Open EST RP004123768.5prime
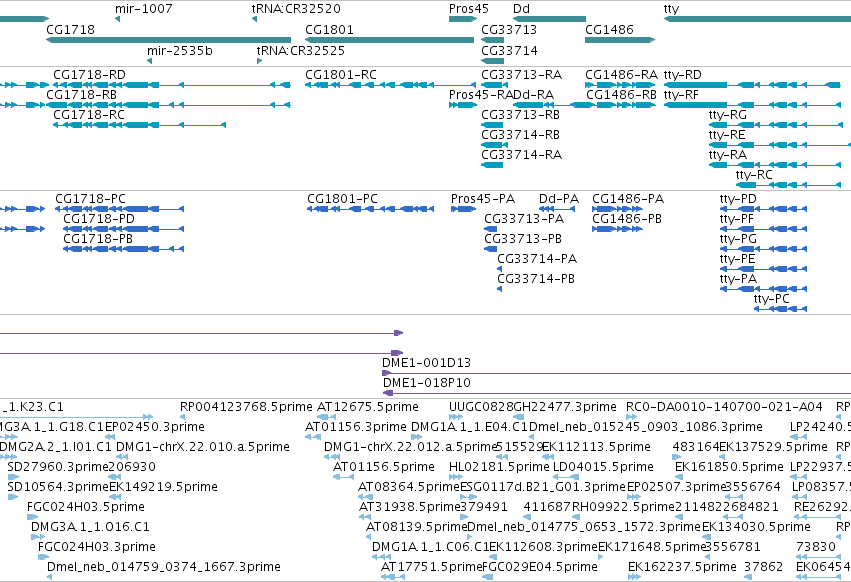The width and height of the screenshot is (851, 582). click(182, 417)
